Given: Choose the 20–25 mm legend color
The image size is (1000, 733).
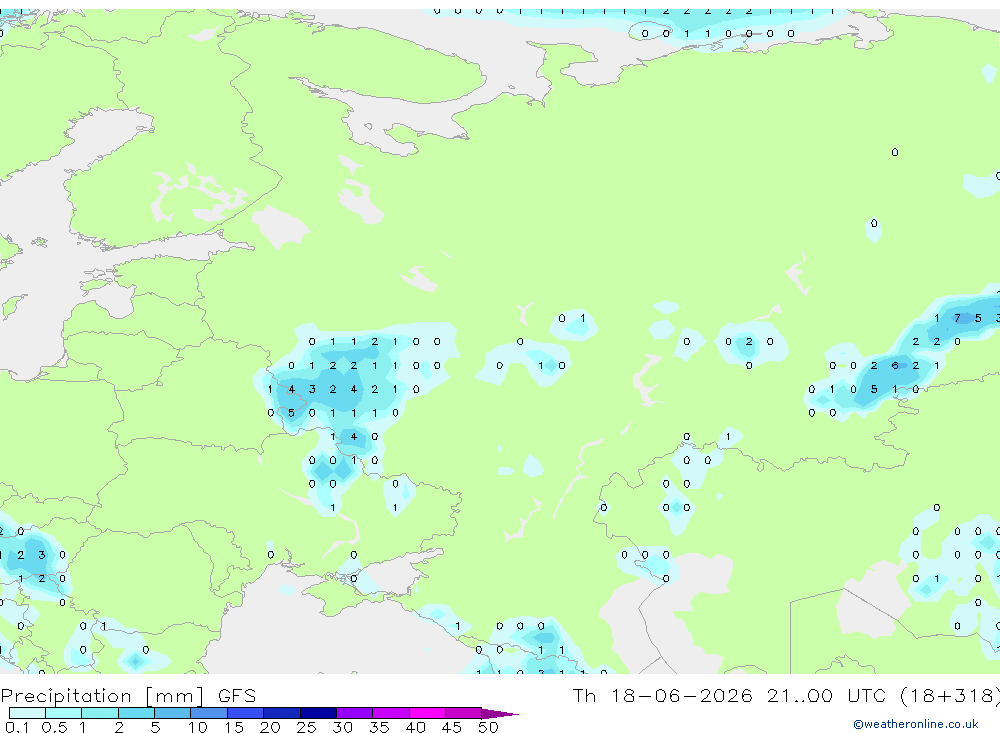Looking at the screenshot, I should [282, 713].
